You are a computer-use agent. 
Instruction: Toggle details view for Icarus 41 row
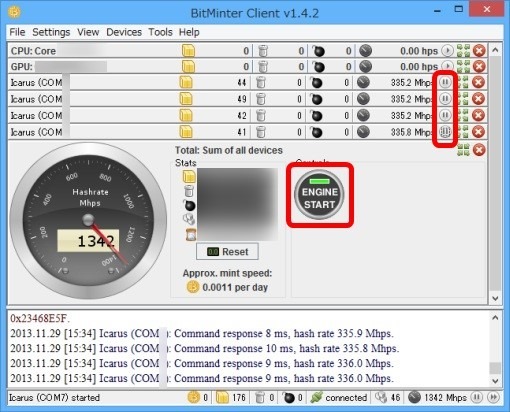[x=463, y=131]
